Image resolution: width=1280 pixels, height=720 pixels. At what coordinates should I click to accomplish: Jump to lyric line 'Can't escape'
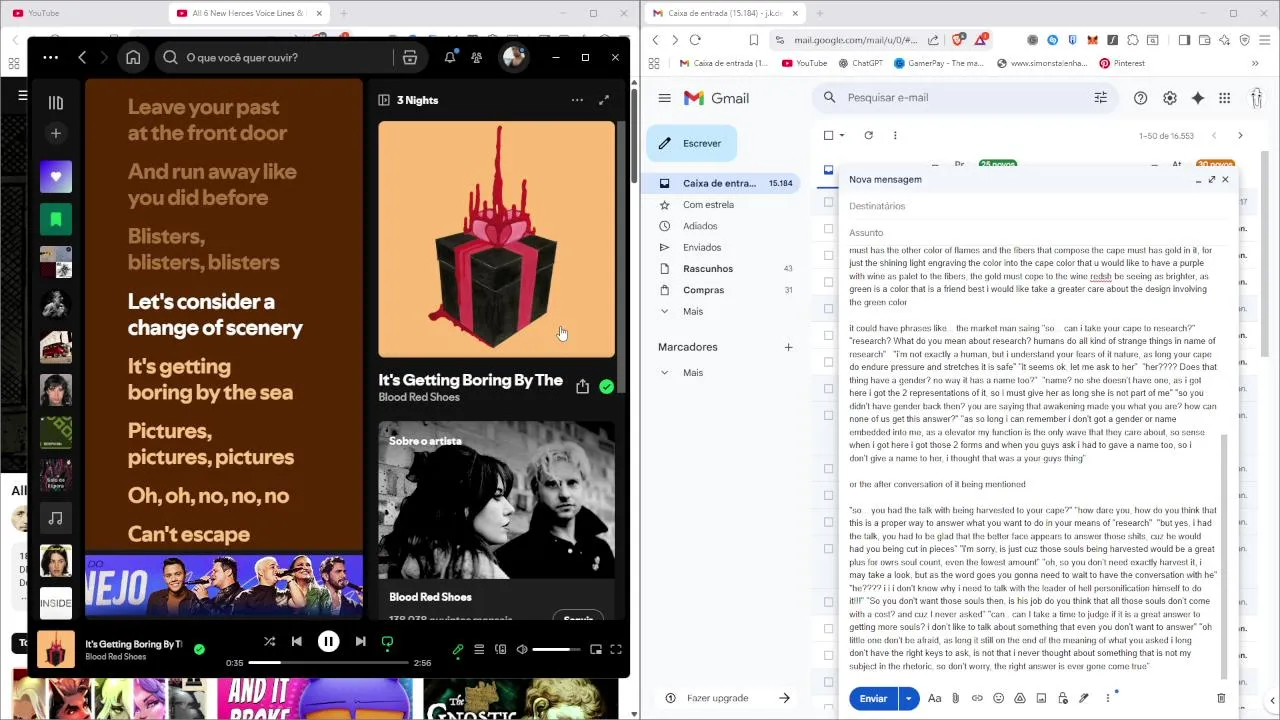188,534
